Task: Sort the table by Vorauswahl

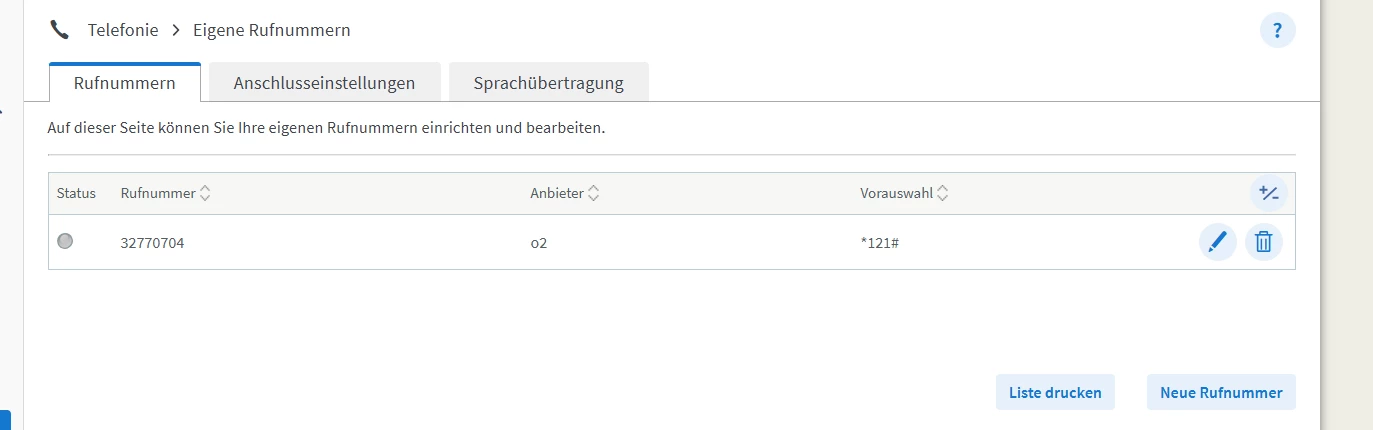Action: tap(942, 193)
